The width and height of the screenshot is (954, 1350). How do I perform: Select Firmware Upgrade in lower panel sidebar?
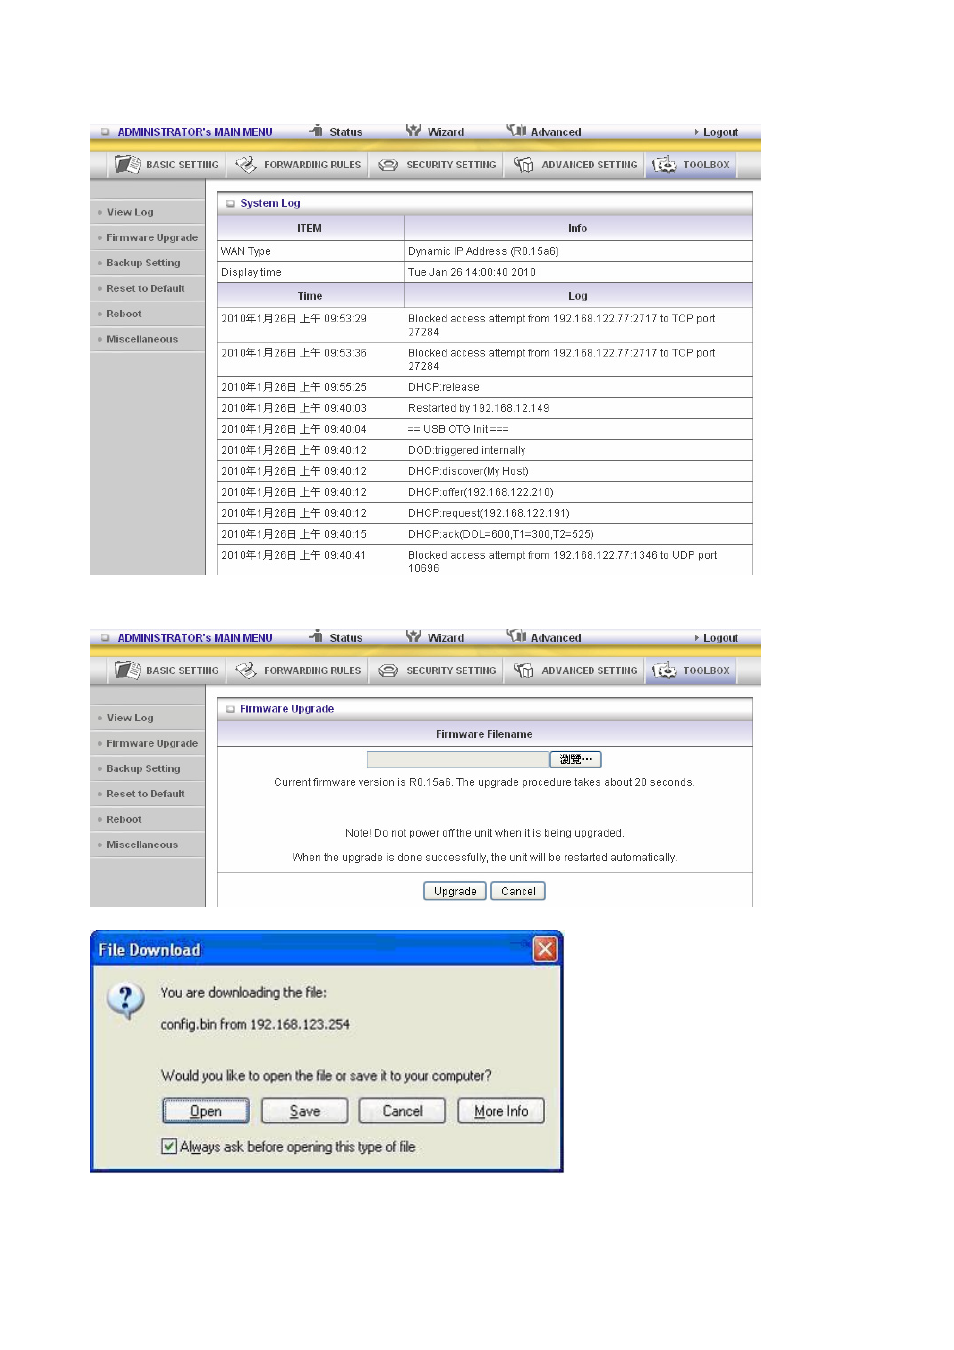152,743
